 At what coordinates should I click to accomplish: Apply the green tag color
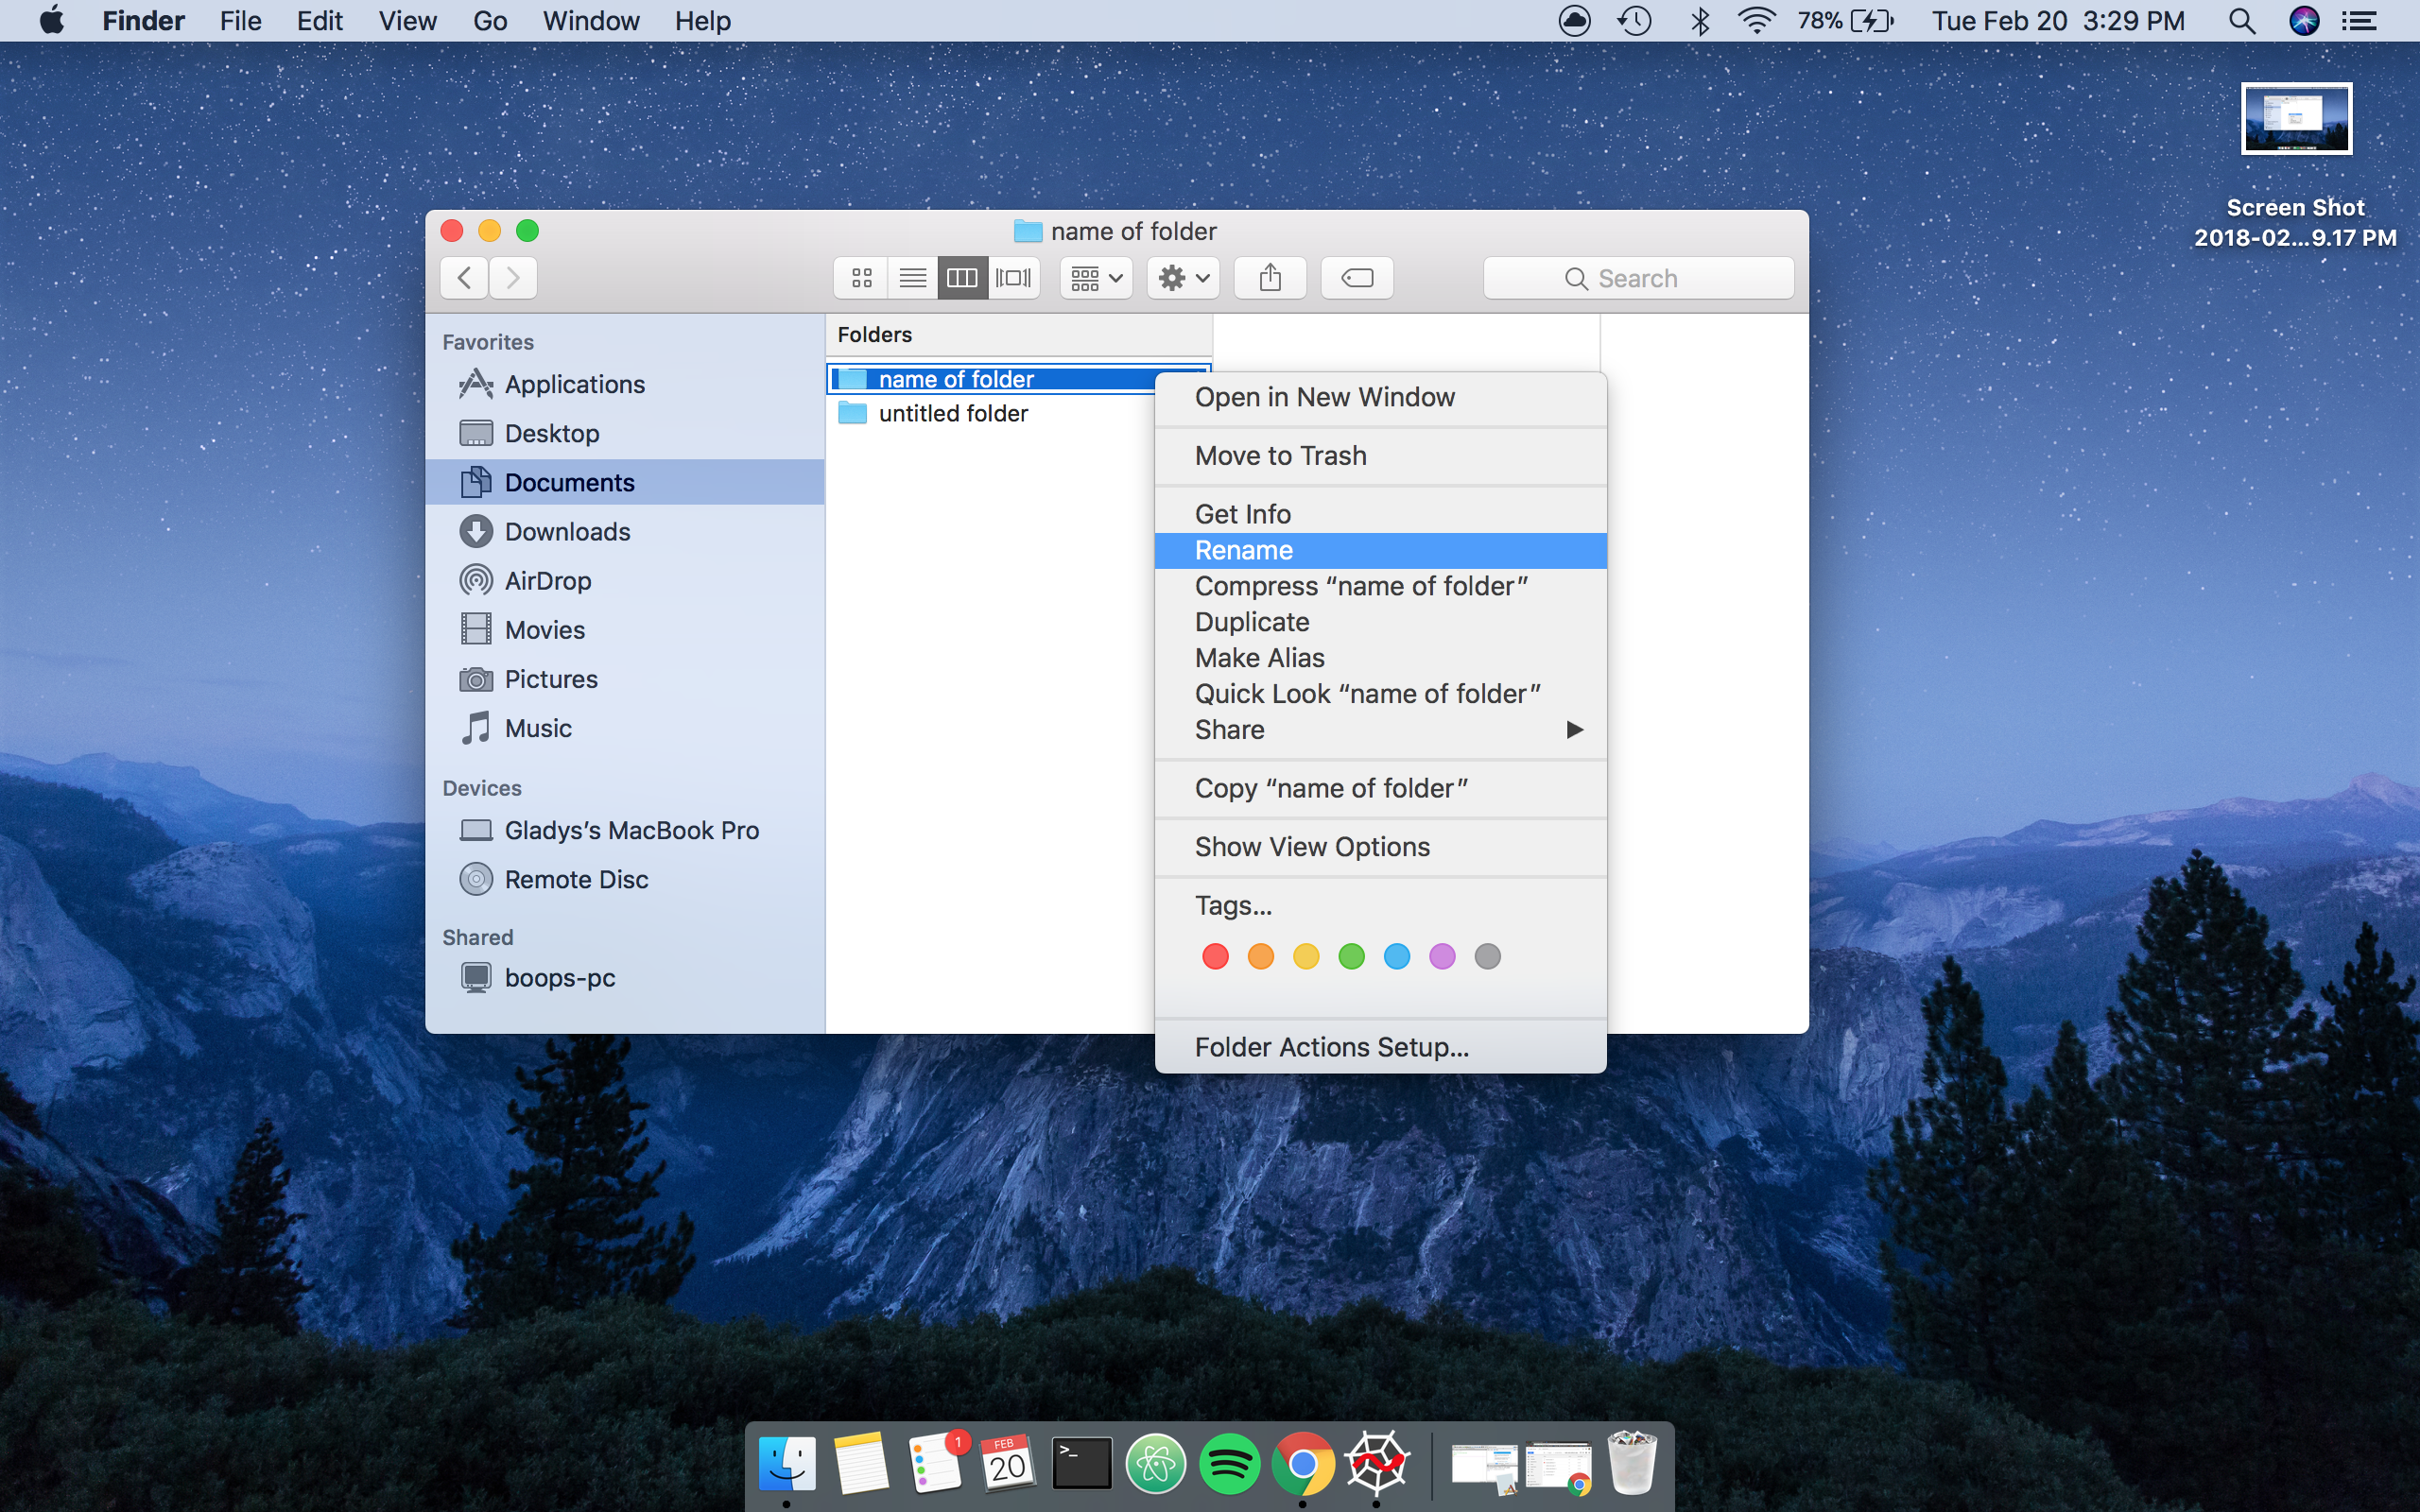(1351, 956)
